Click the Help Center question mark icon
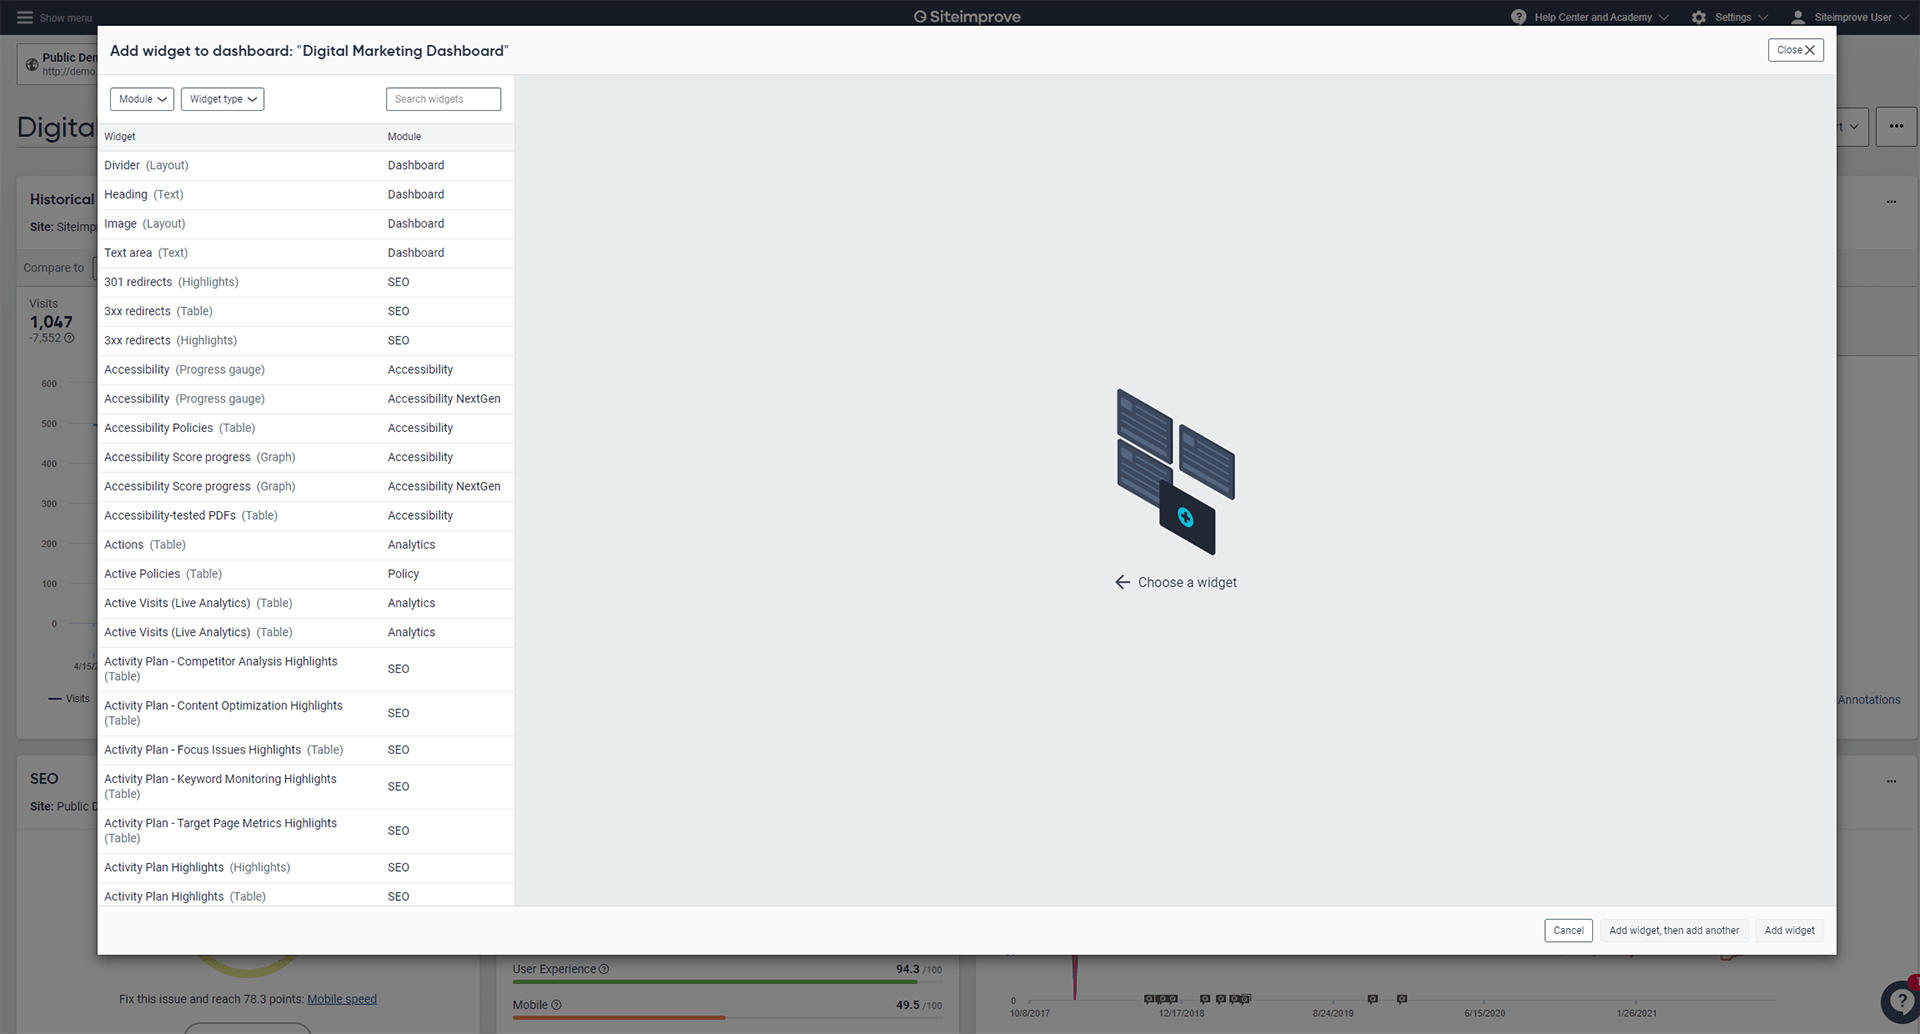 (1518, 17)
